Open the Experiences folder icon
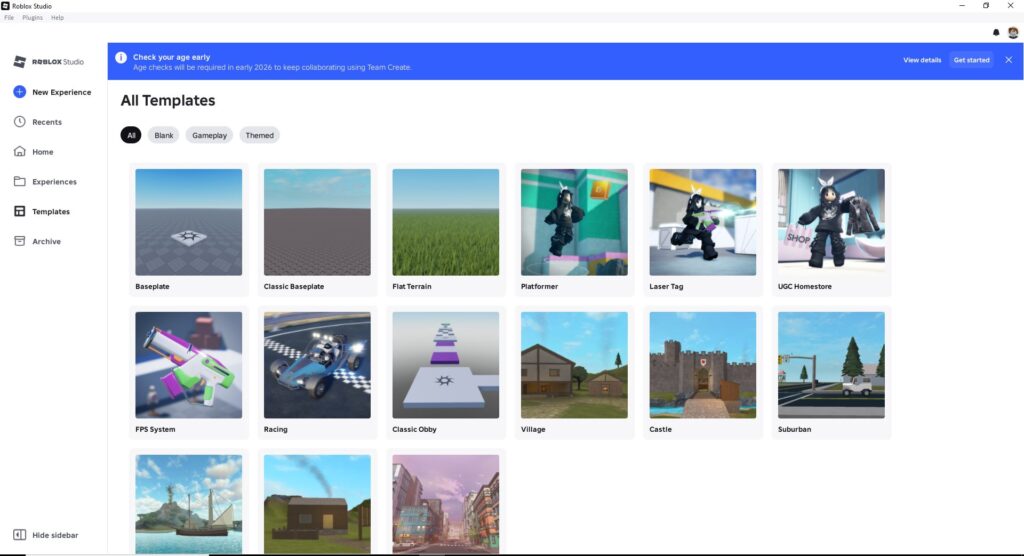 point(20,182)
